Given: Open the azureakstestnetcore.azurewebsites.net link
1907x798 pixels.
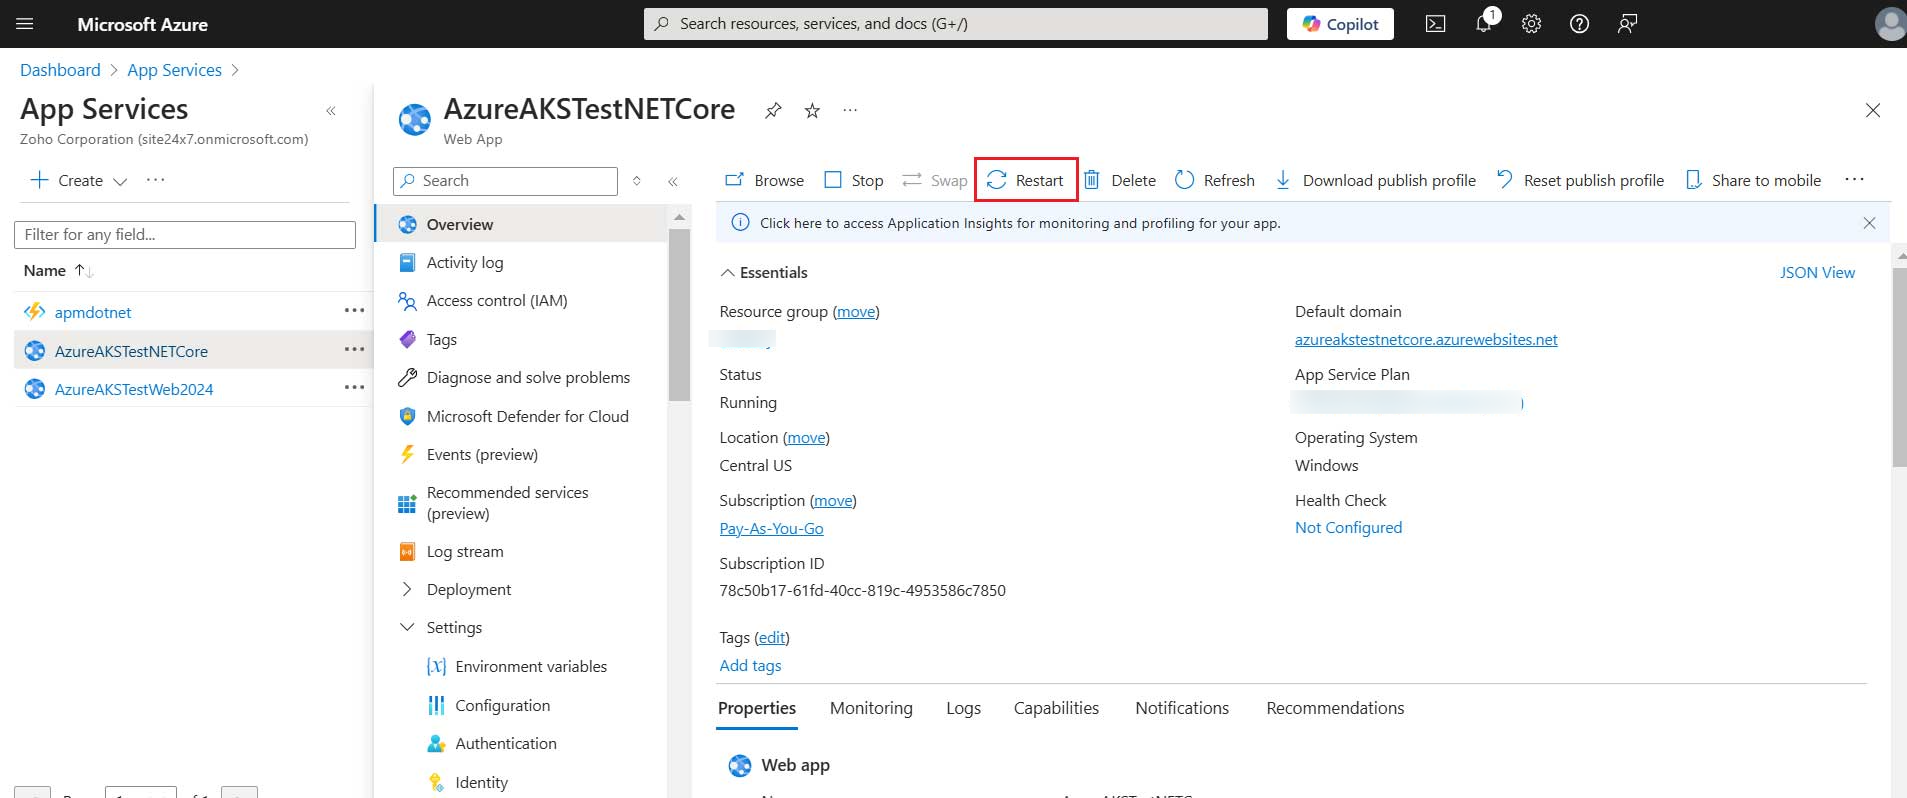Looking at the screenshot, I should [1425, 340].
